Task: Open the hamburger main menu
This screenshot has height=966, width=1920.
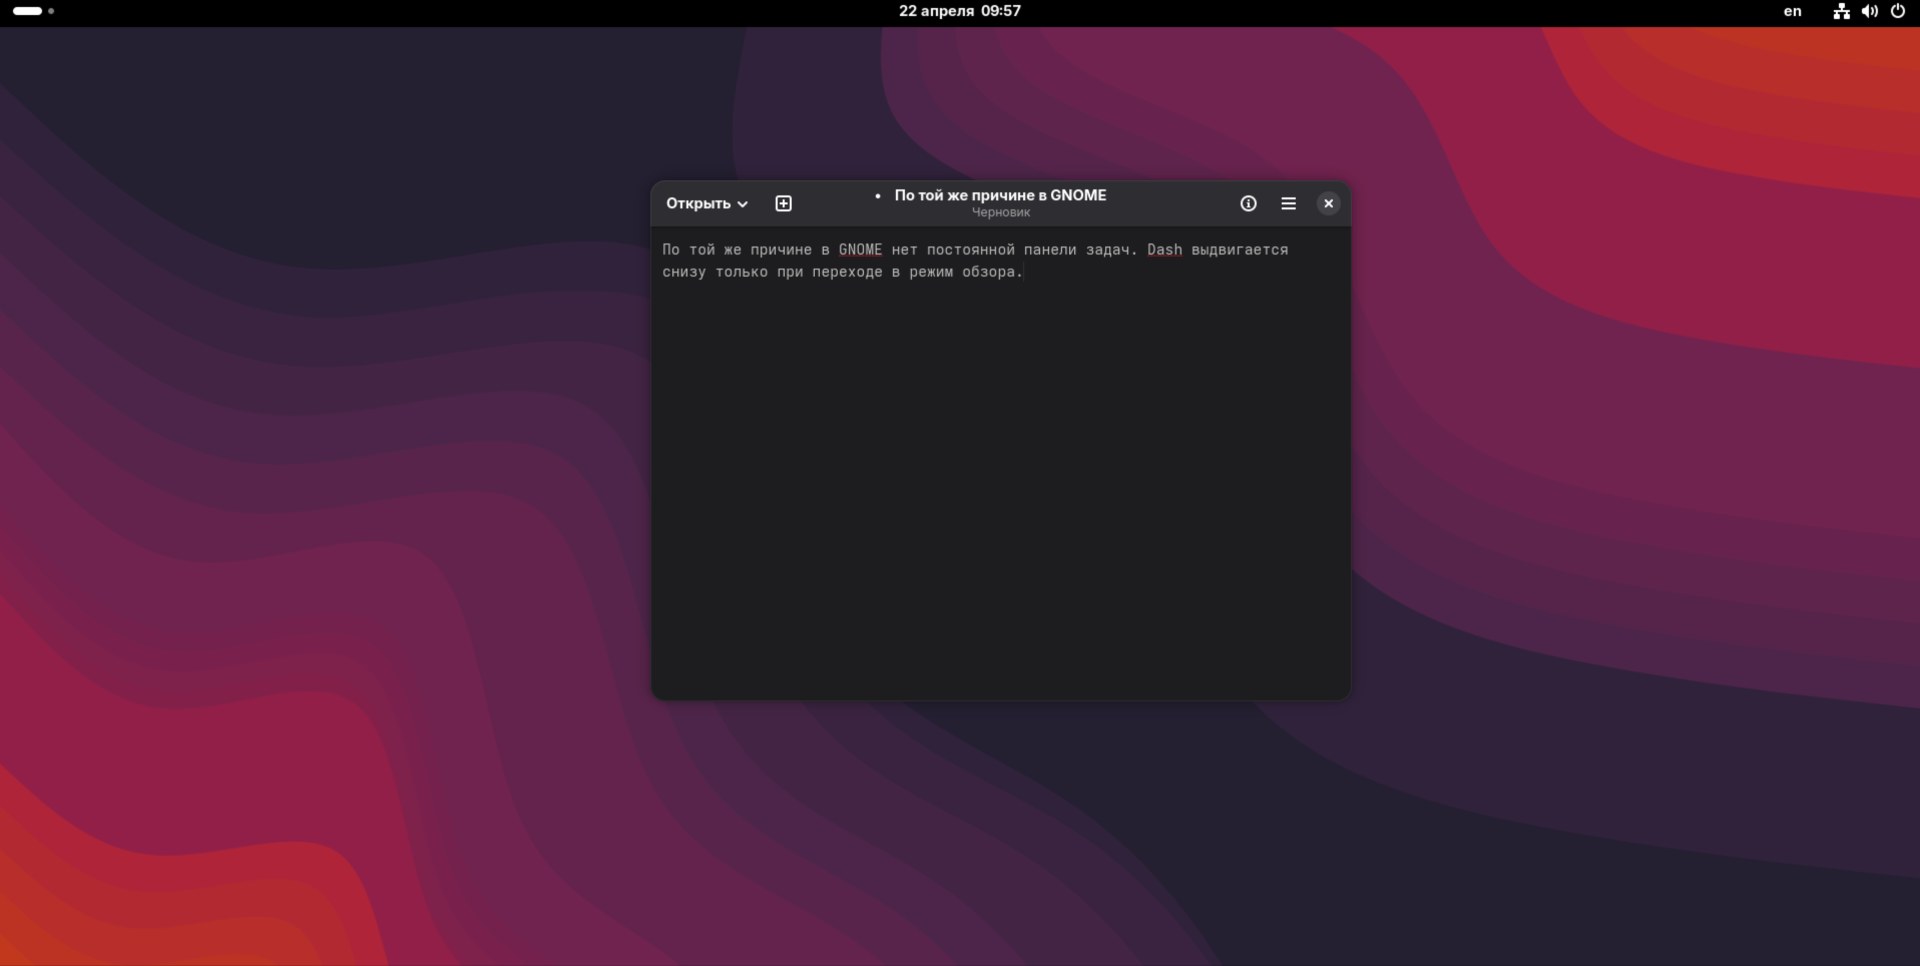Action: click(x=1288, y=204)
